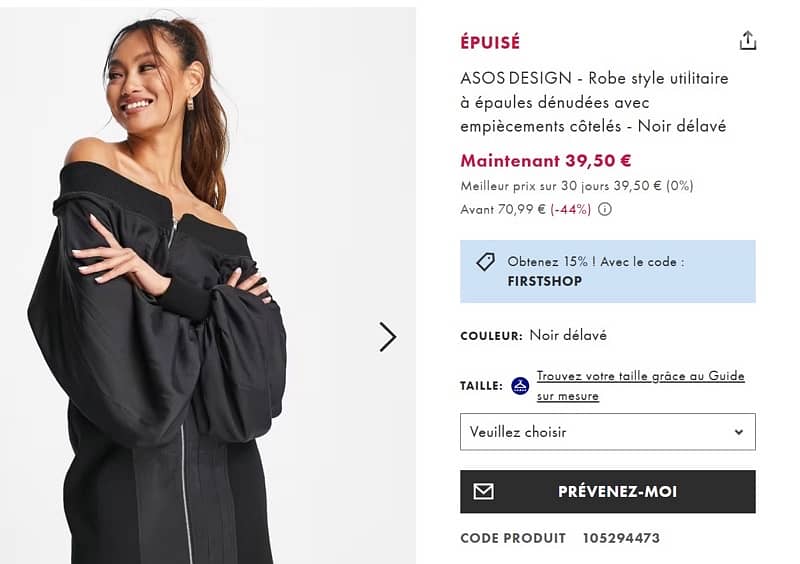Click the share icon
Screen dimensions: 800x564
click(747, 41)
